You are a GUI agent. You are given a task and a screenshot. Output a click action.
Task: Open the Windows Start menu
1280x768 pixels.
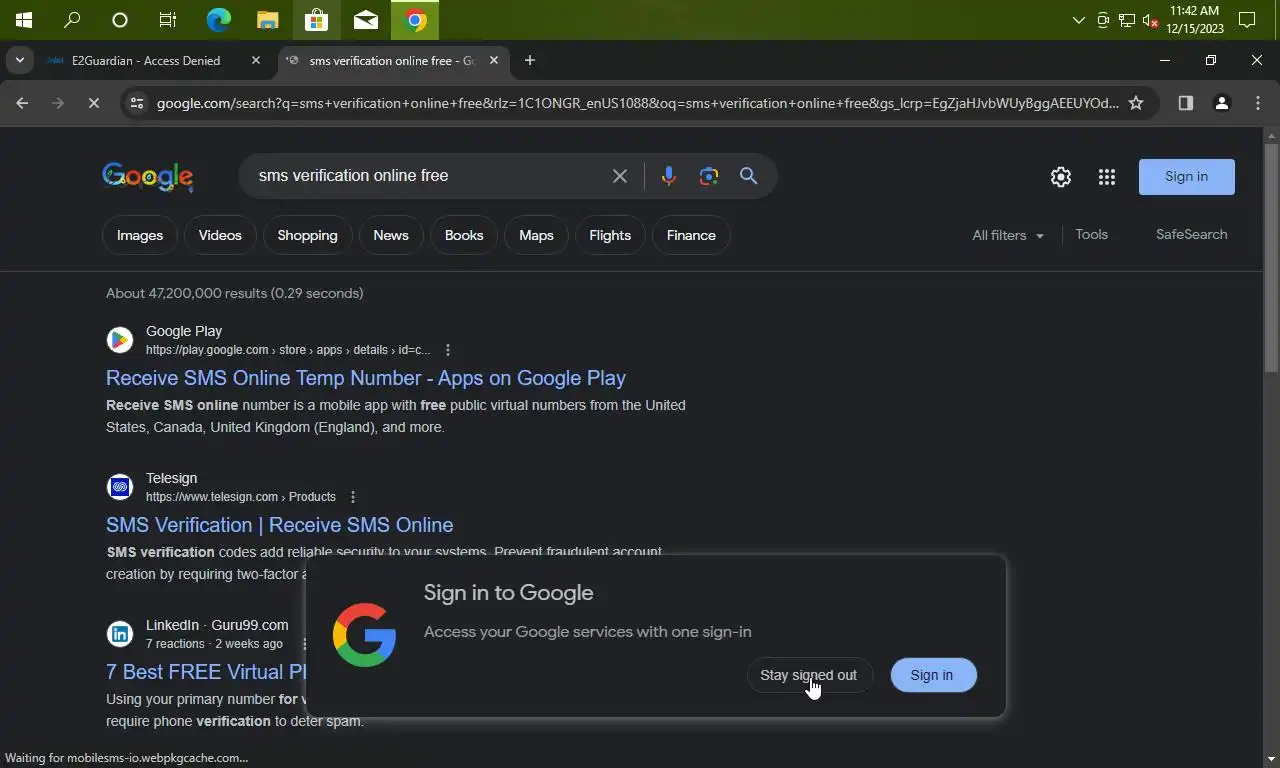(23, 20)
